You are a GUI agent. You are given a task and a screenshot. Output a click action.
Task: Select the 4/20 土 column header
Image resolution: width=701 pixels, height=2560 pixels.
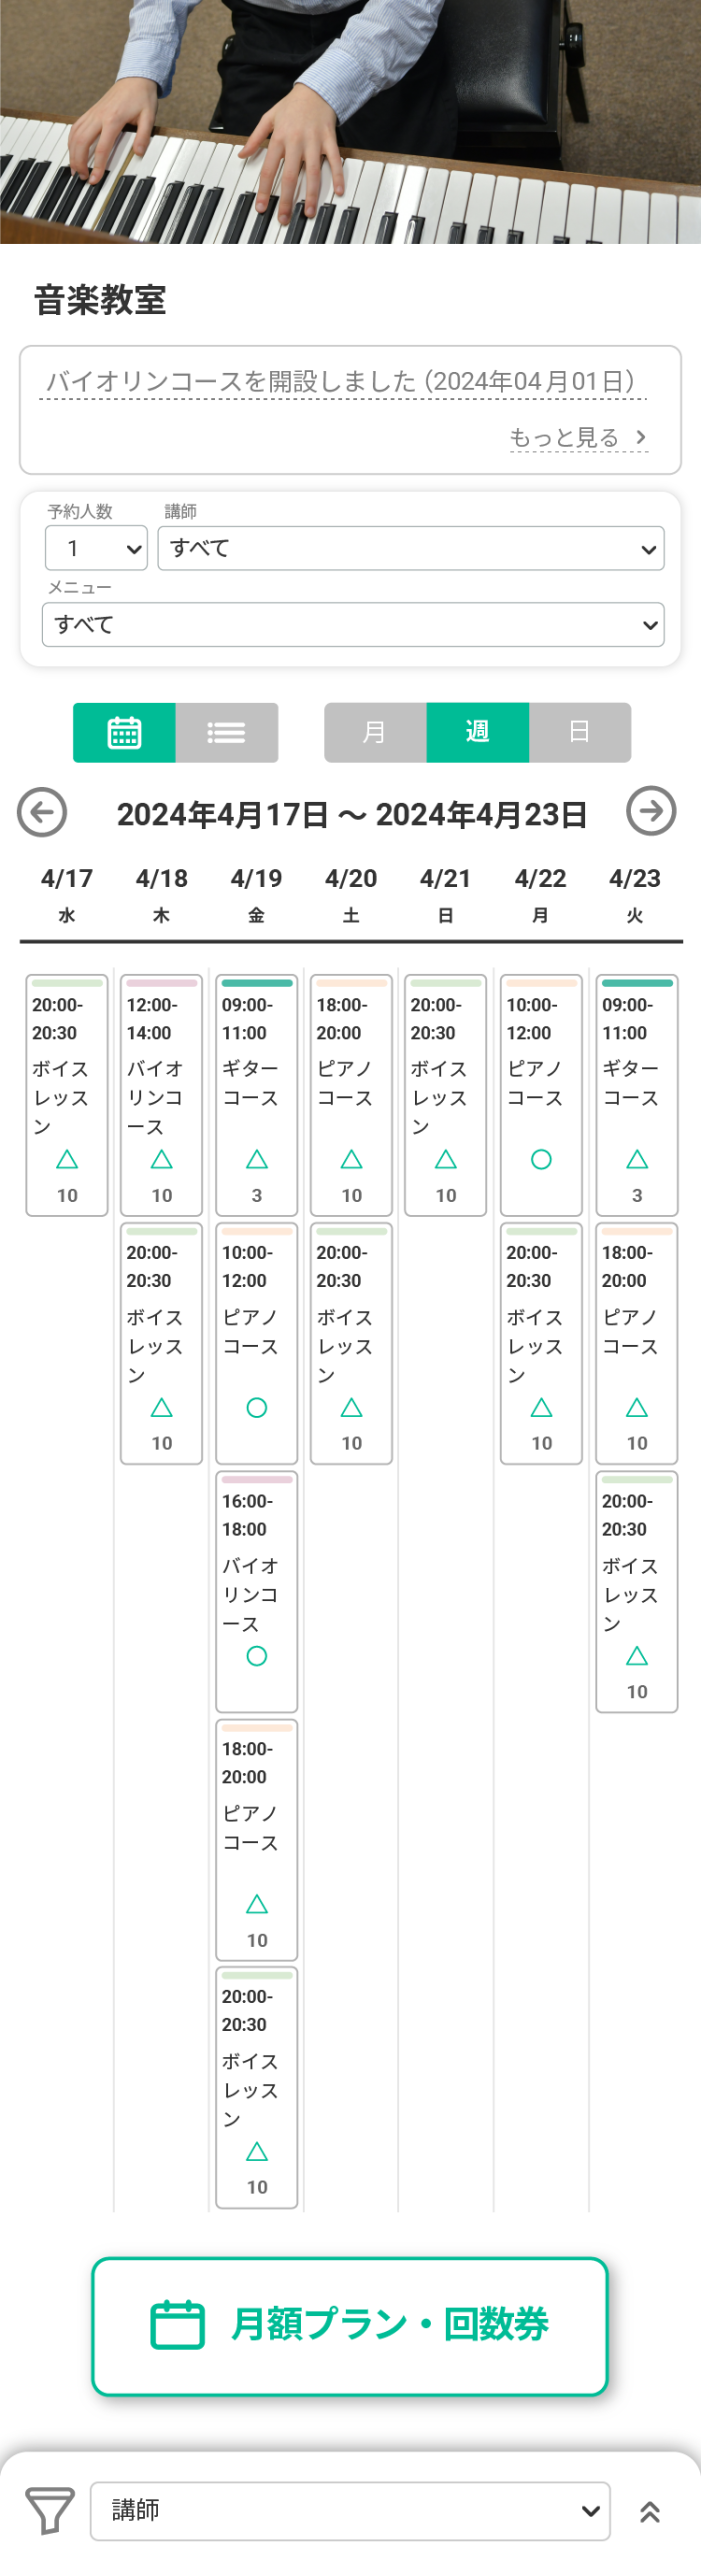click(x=351, y=893)
